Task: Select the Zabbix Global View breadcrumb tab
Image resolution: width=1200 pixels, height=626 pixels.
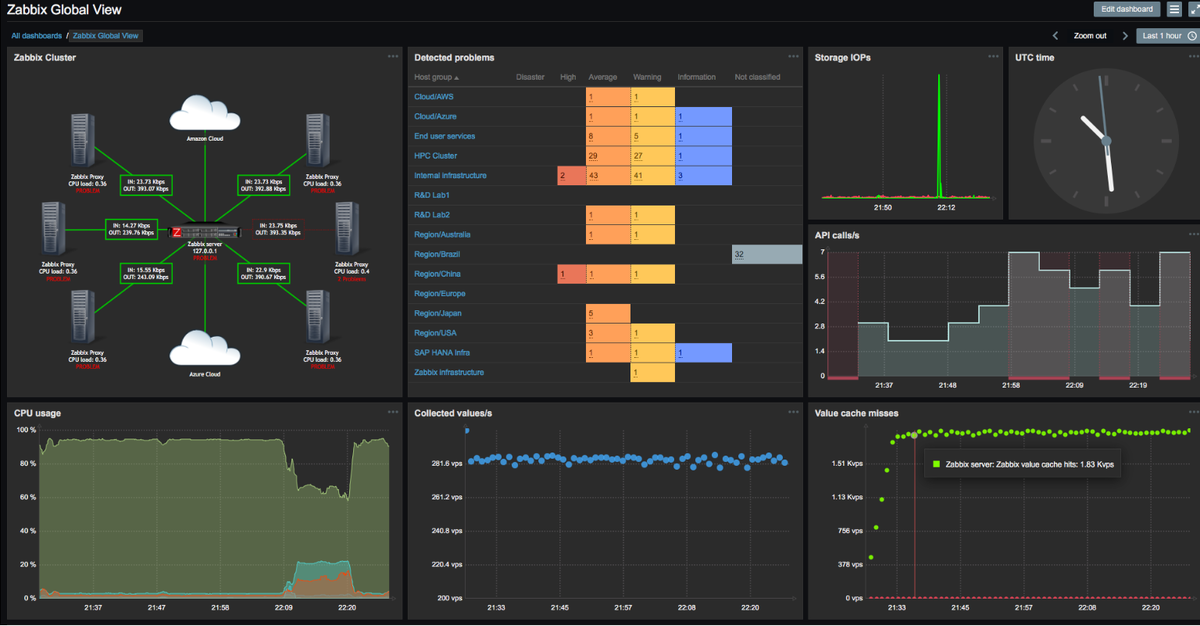Action: [106, 36]
